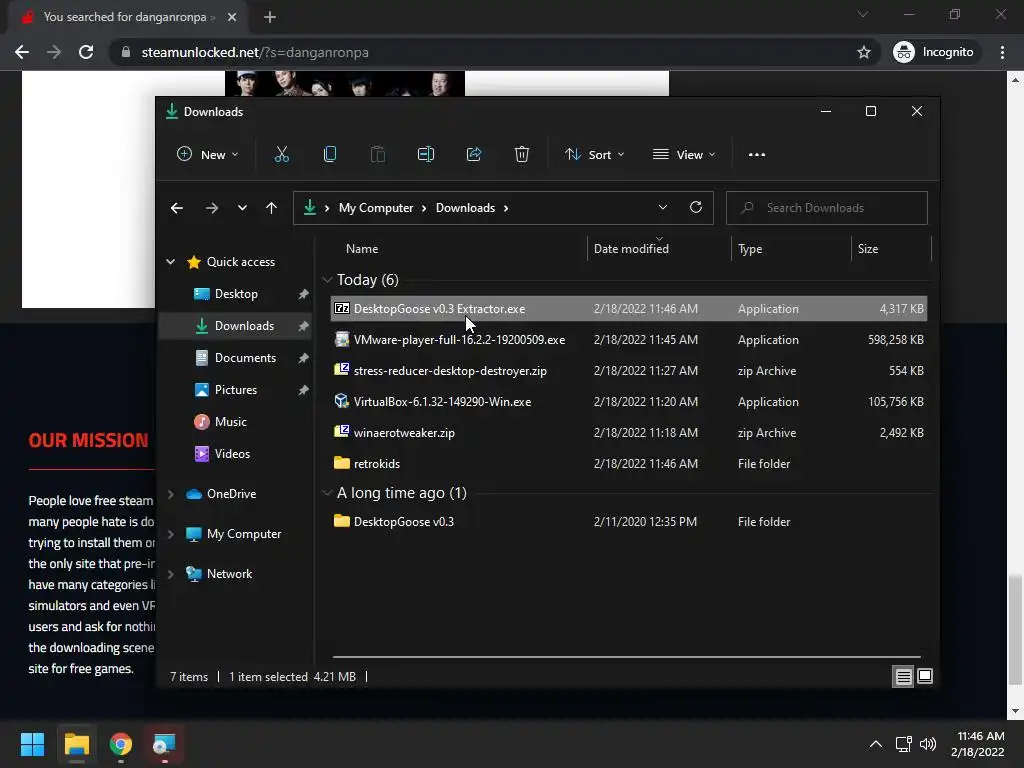1024x768 pixels.
Task: Reload the steamunlocked page in Chrome
Action: click(86, 52)
